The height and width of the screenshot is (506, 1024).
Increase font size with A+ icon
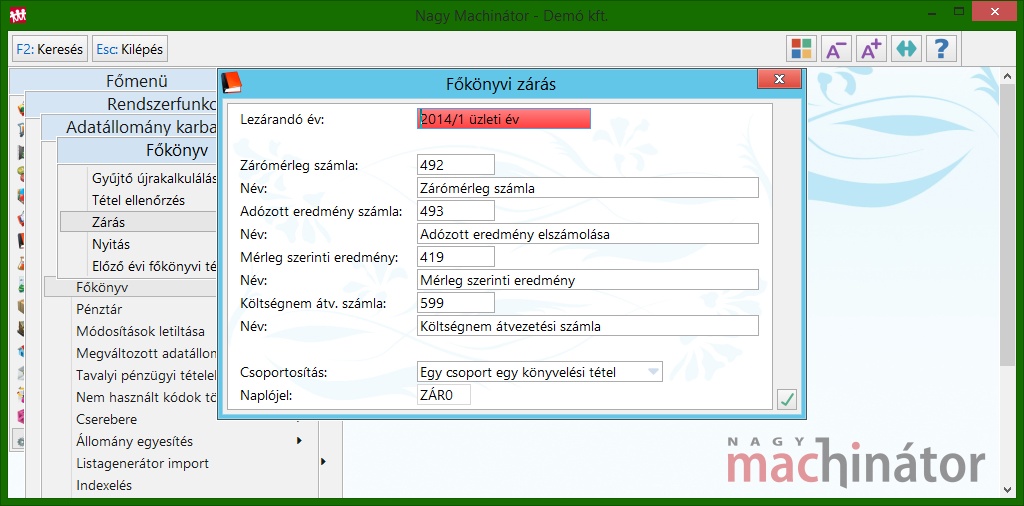tap(871, 49)
